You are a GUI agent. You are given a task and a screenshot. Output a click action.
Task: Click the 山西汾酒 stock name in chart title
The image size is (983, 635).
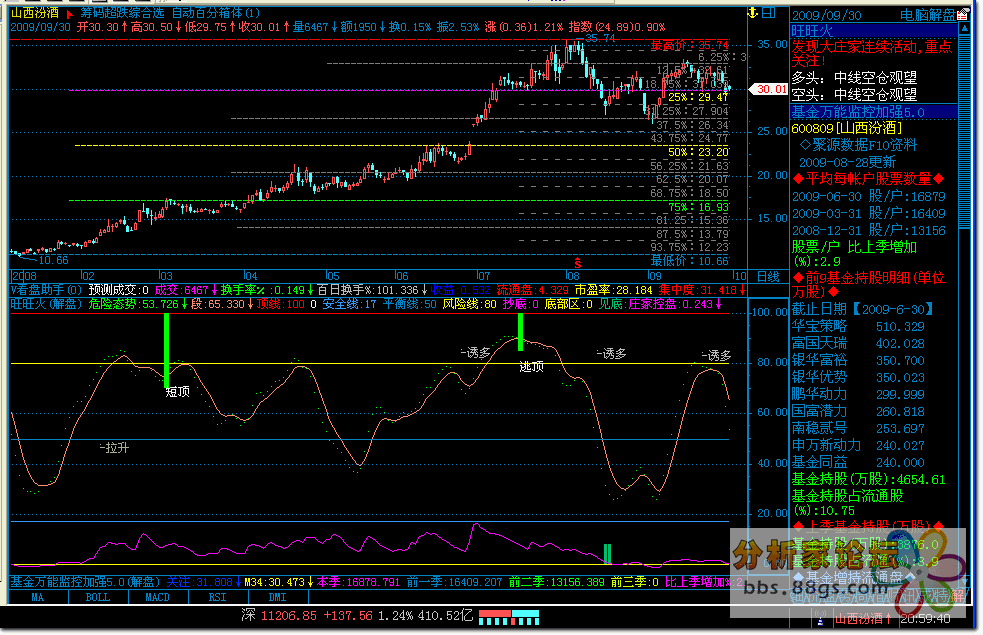click(x=35, y=13)
